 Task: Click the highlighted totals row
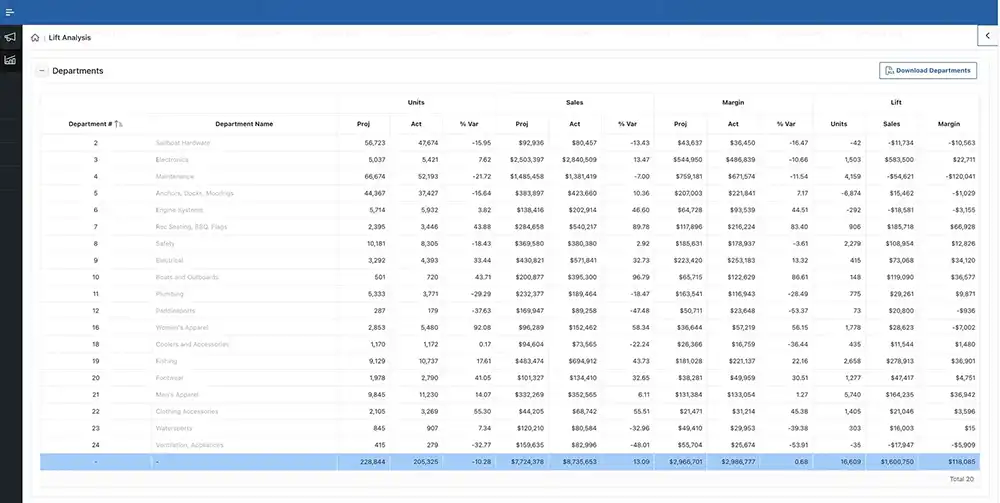(x=500, y=462)
